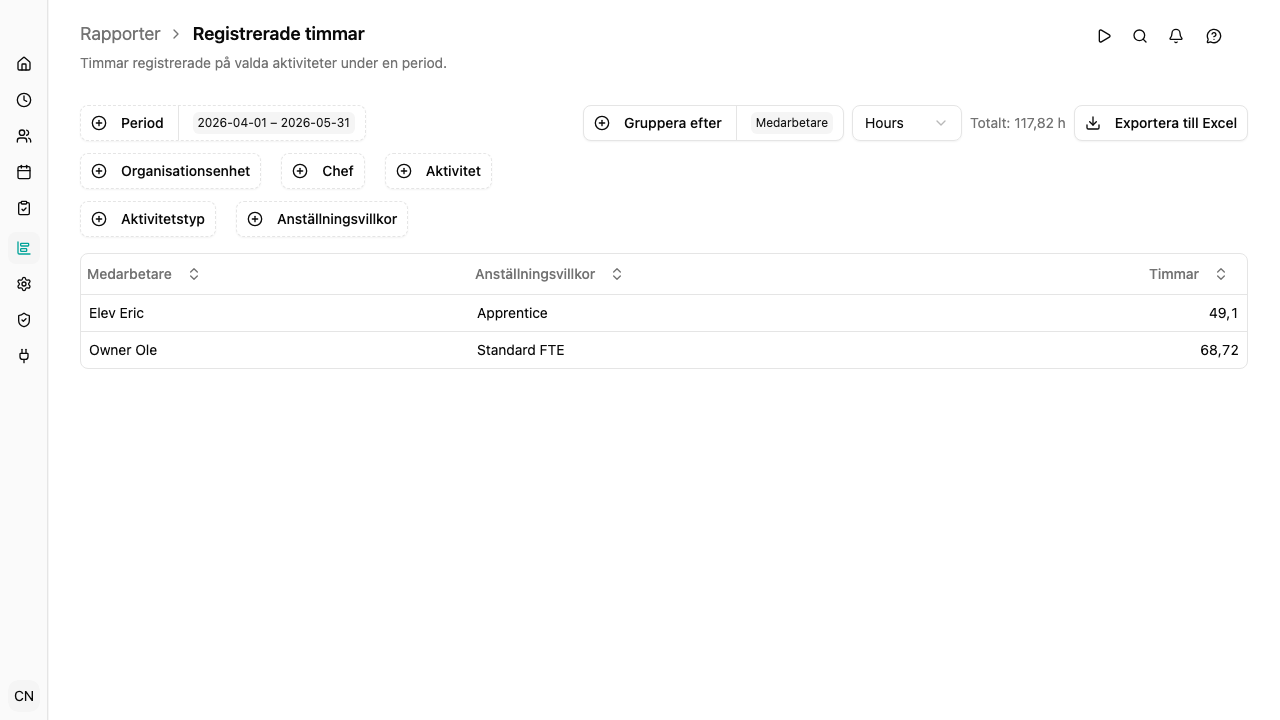This screenshot has width=1280, height=720.
Task: Add the Aktivitet filter
Action: 438,171
